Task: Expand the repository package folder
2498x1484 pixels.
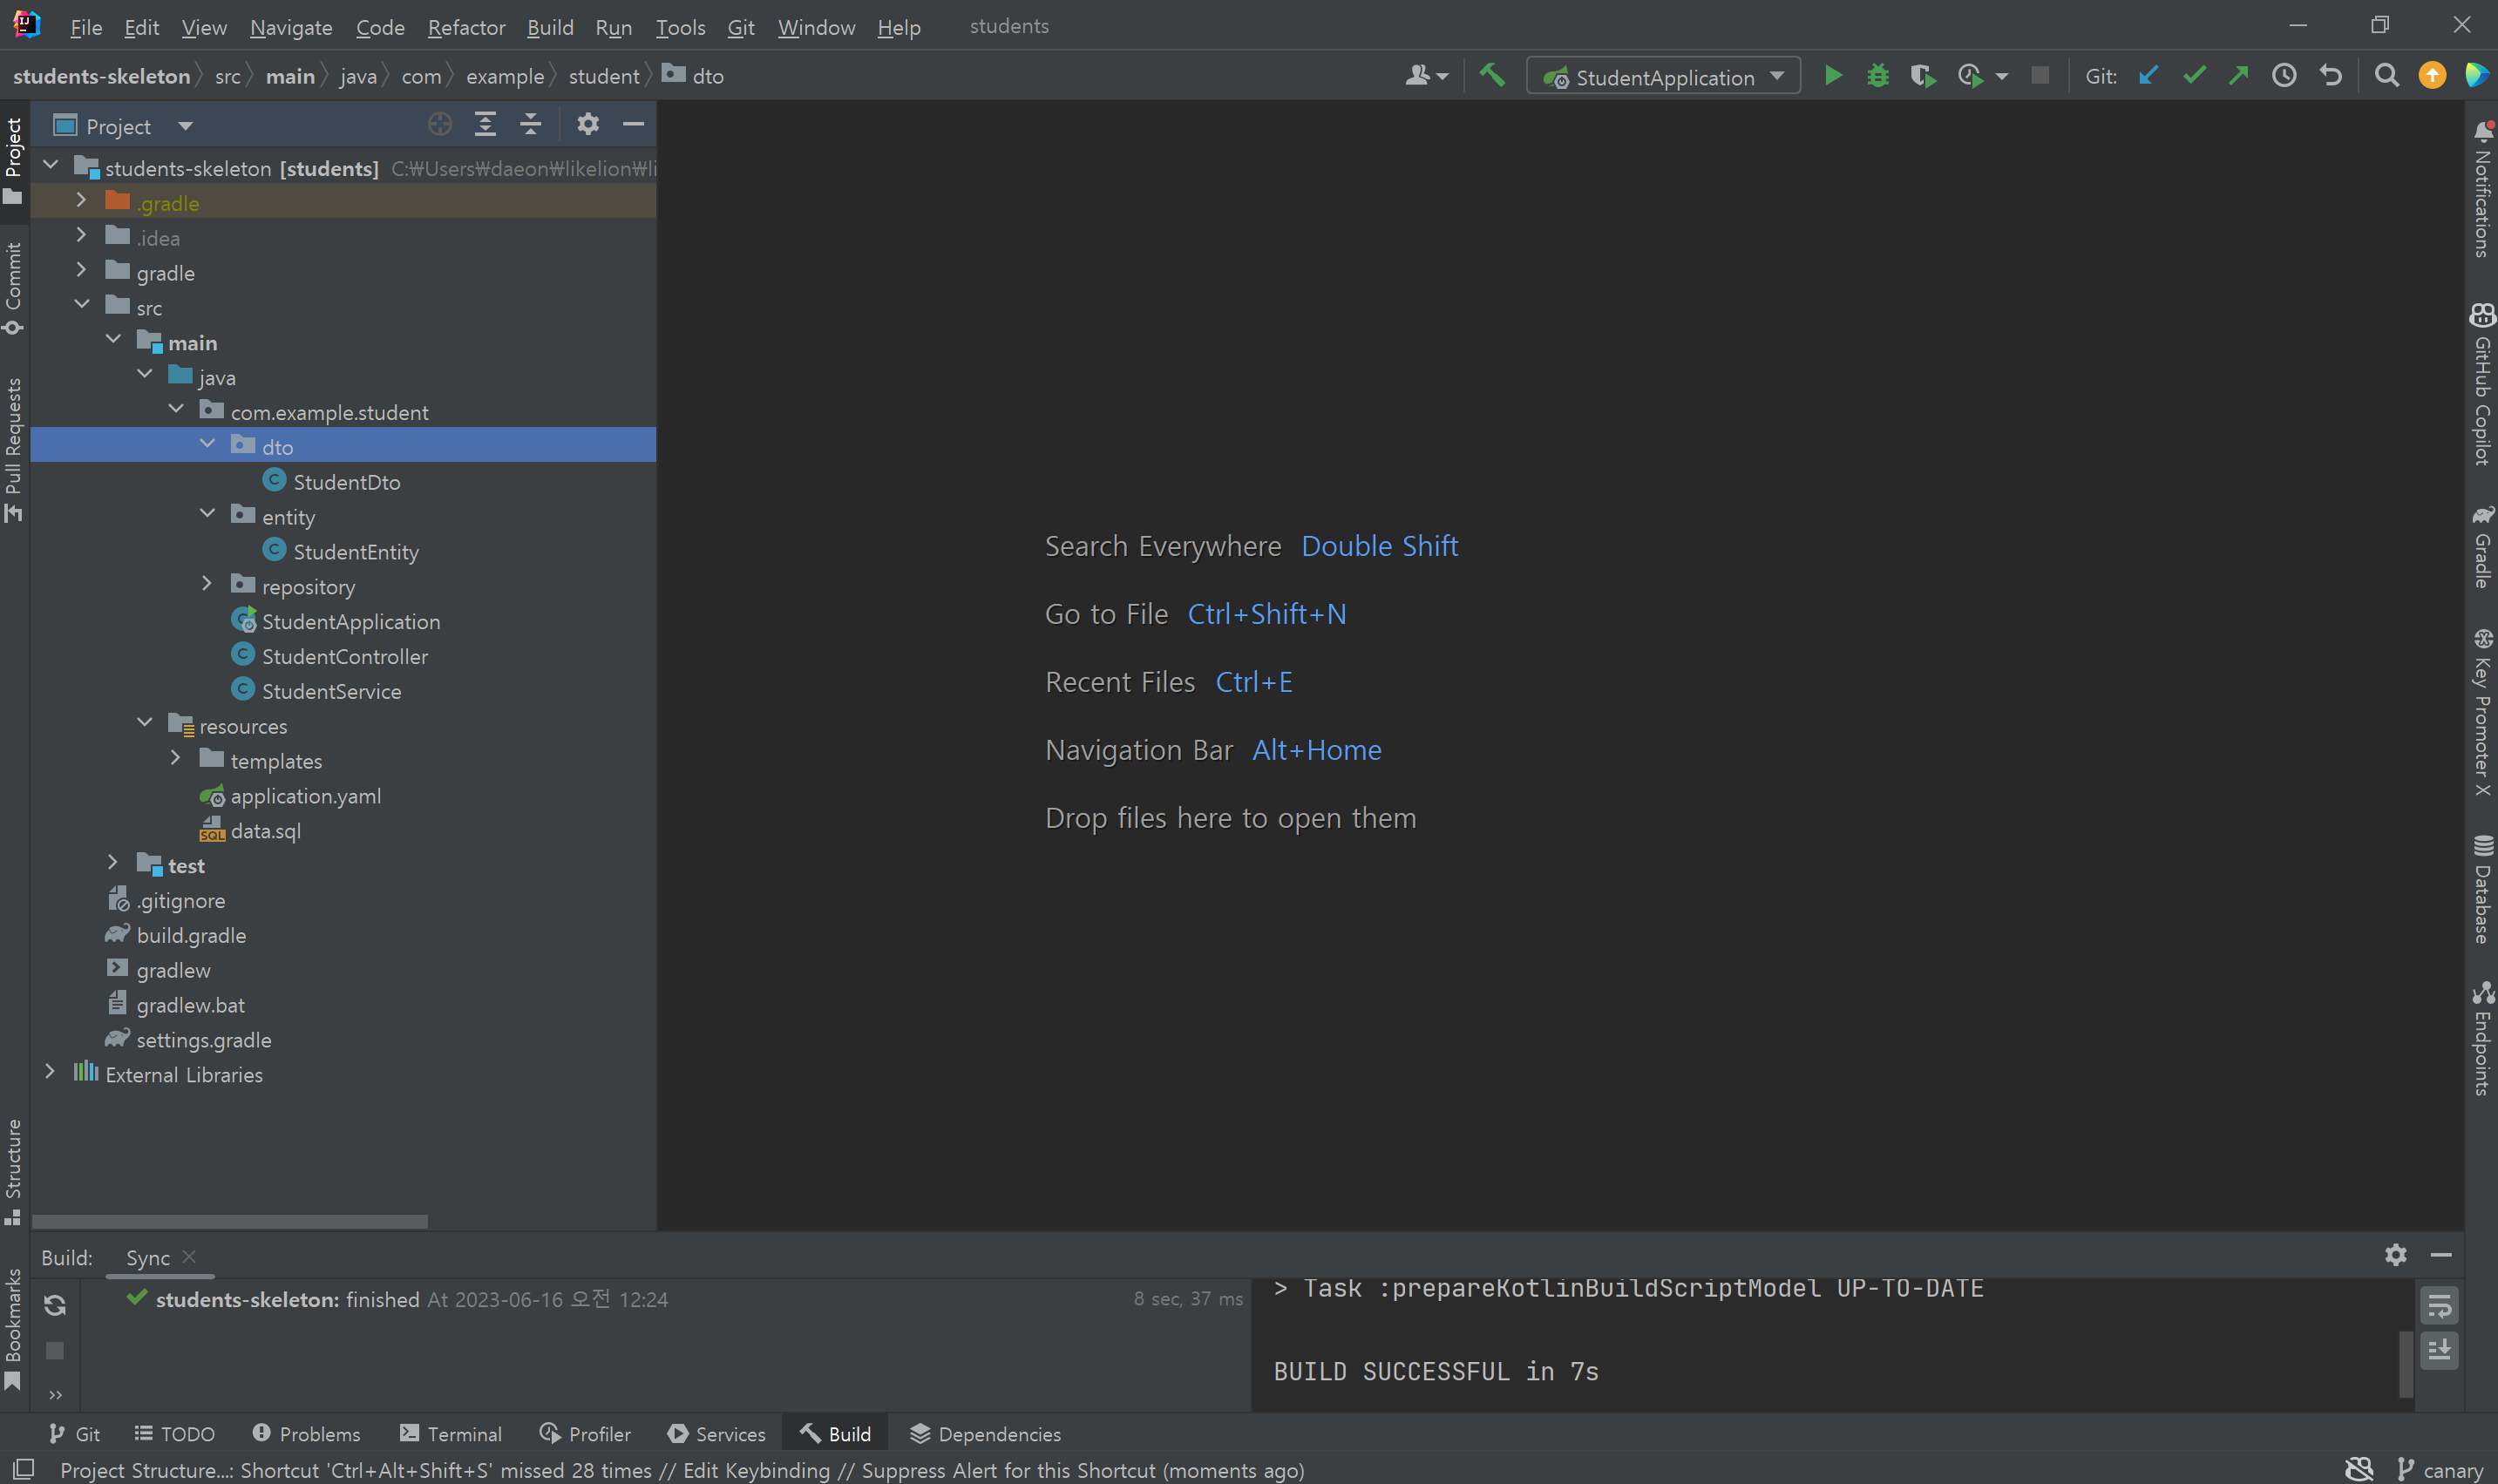Action: pos(207,584)
